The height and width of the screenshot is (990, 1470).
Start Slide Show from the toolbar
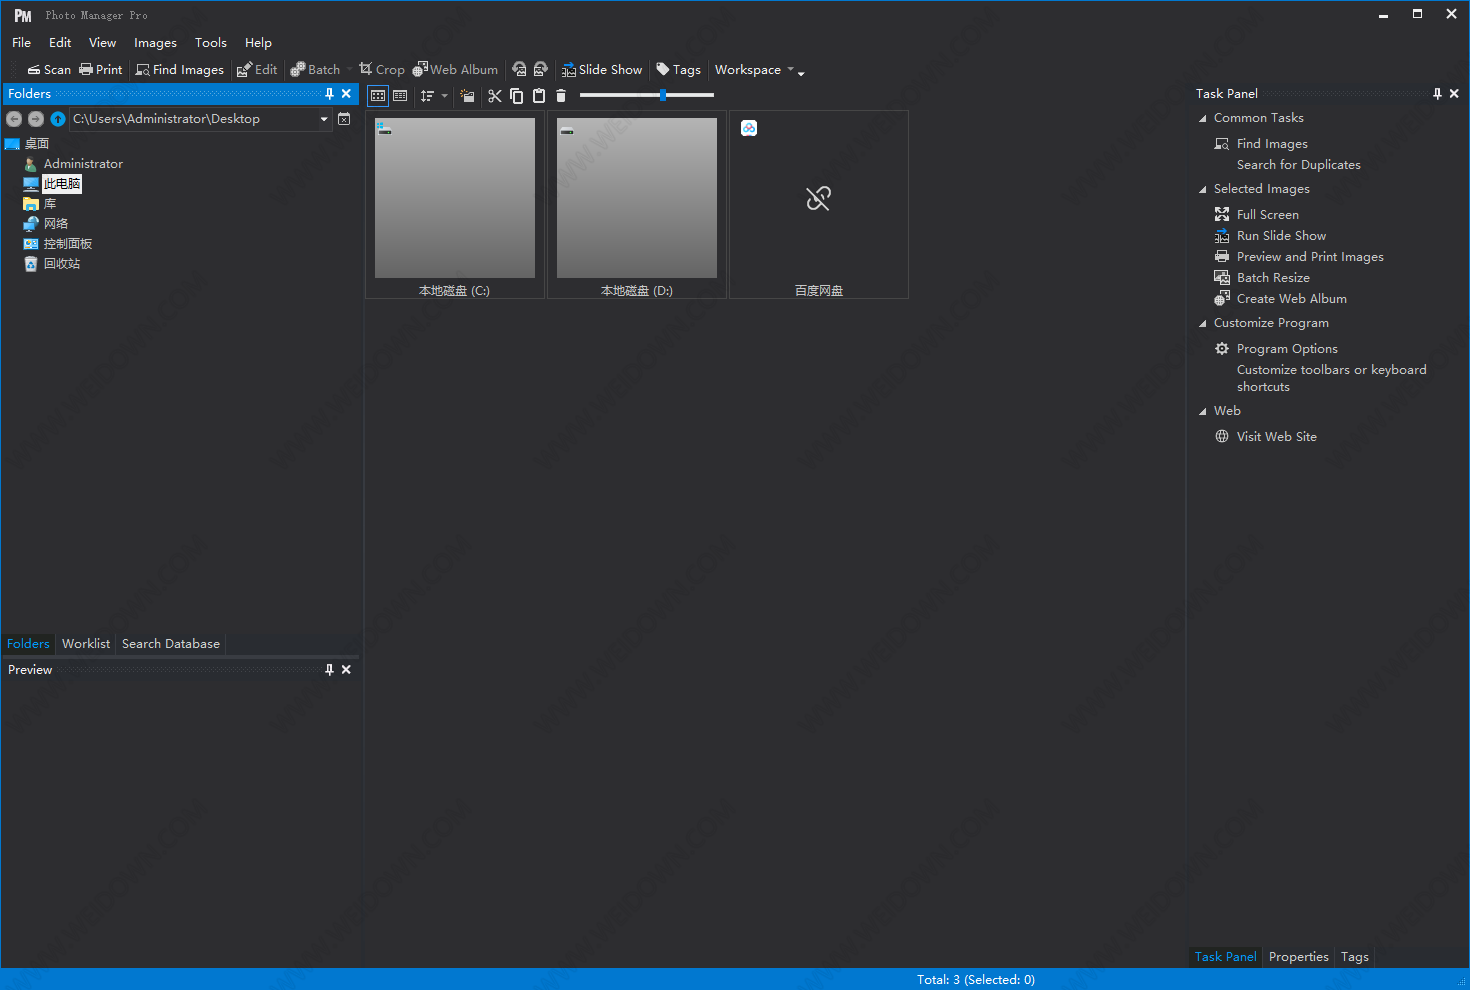602,70
